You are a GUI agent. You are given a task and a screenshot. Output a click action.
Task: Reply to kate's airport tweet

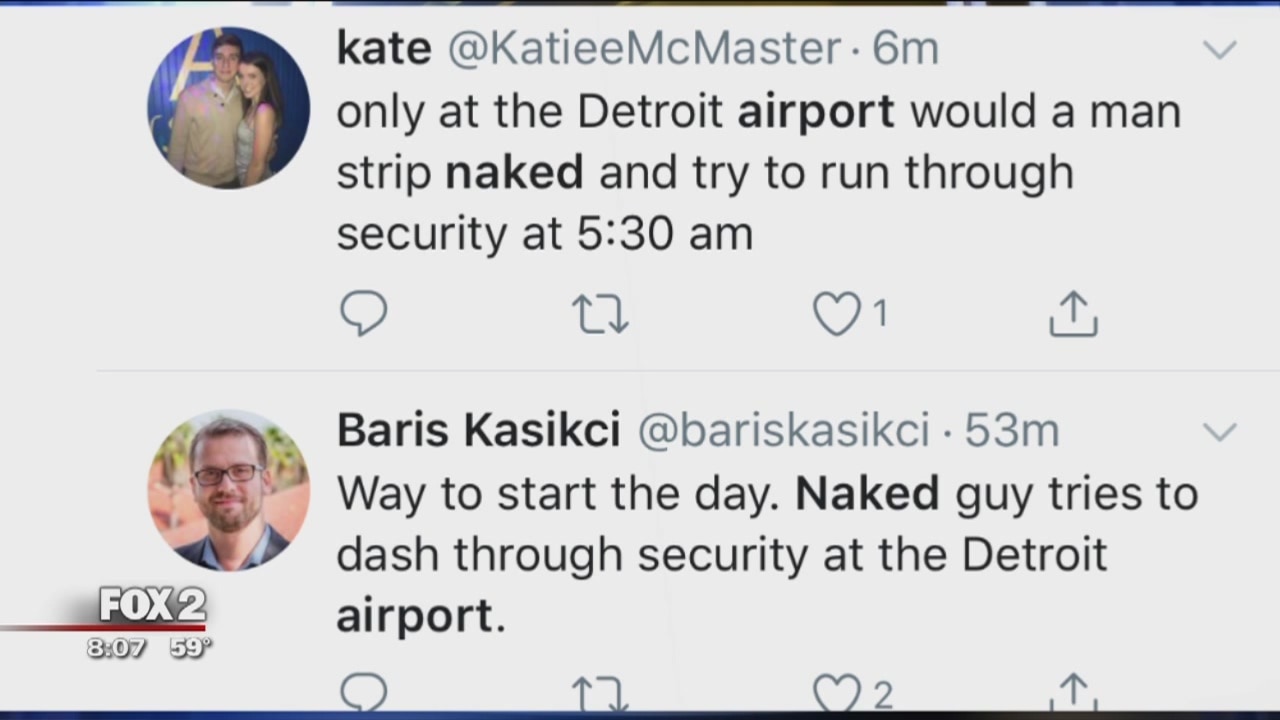pyautogui.click(x=363, y=315)
